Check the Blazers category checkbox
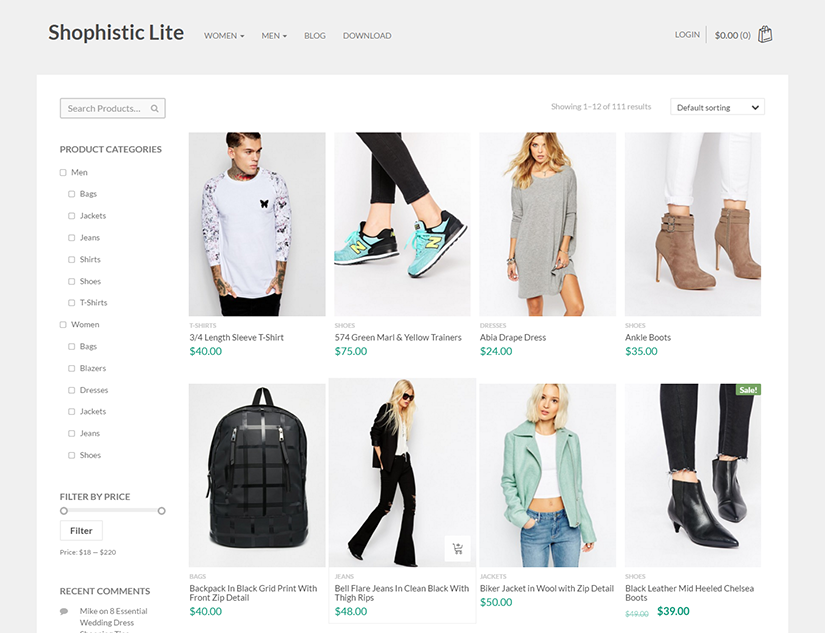This screenshot has height=633, width=825. (72, 368)
